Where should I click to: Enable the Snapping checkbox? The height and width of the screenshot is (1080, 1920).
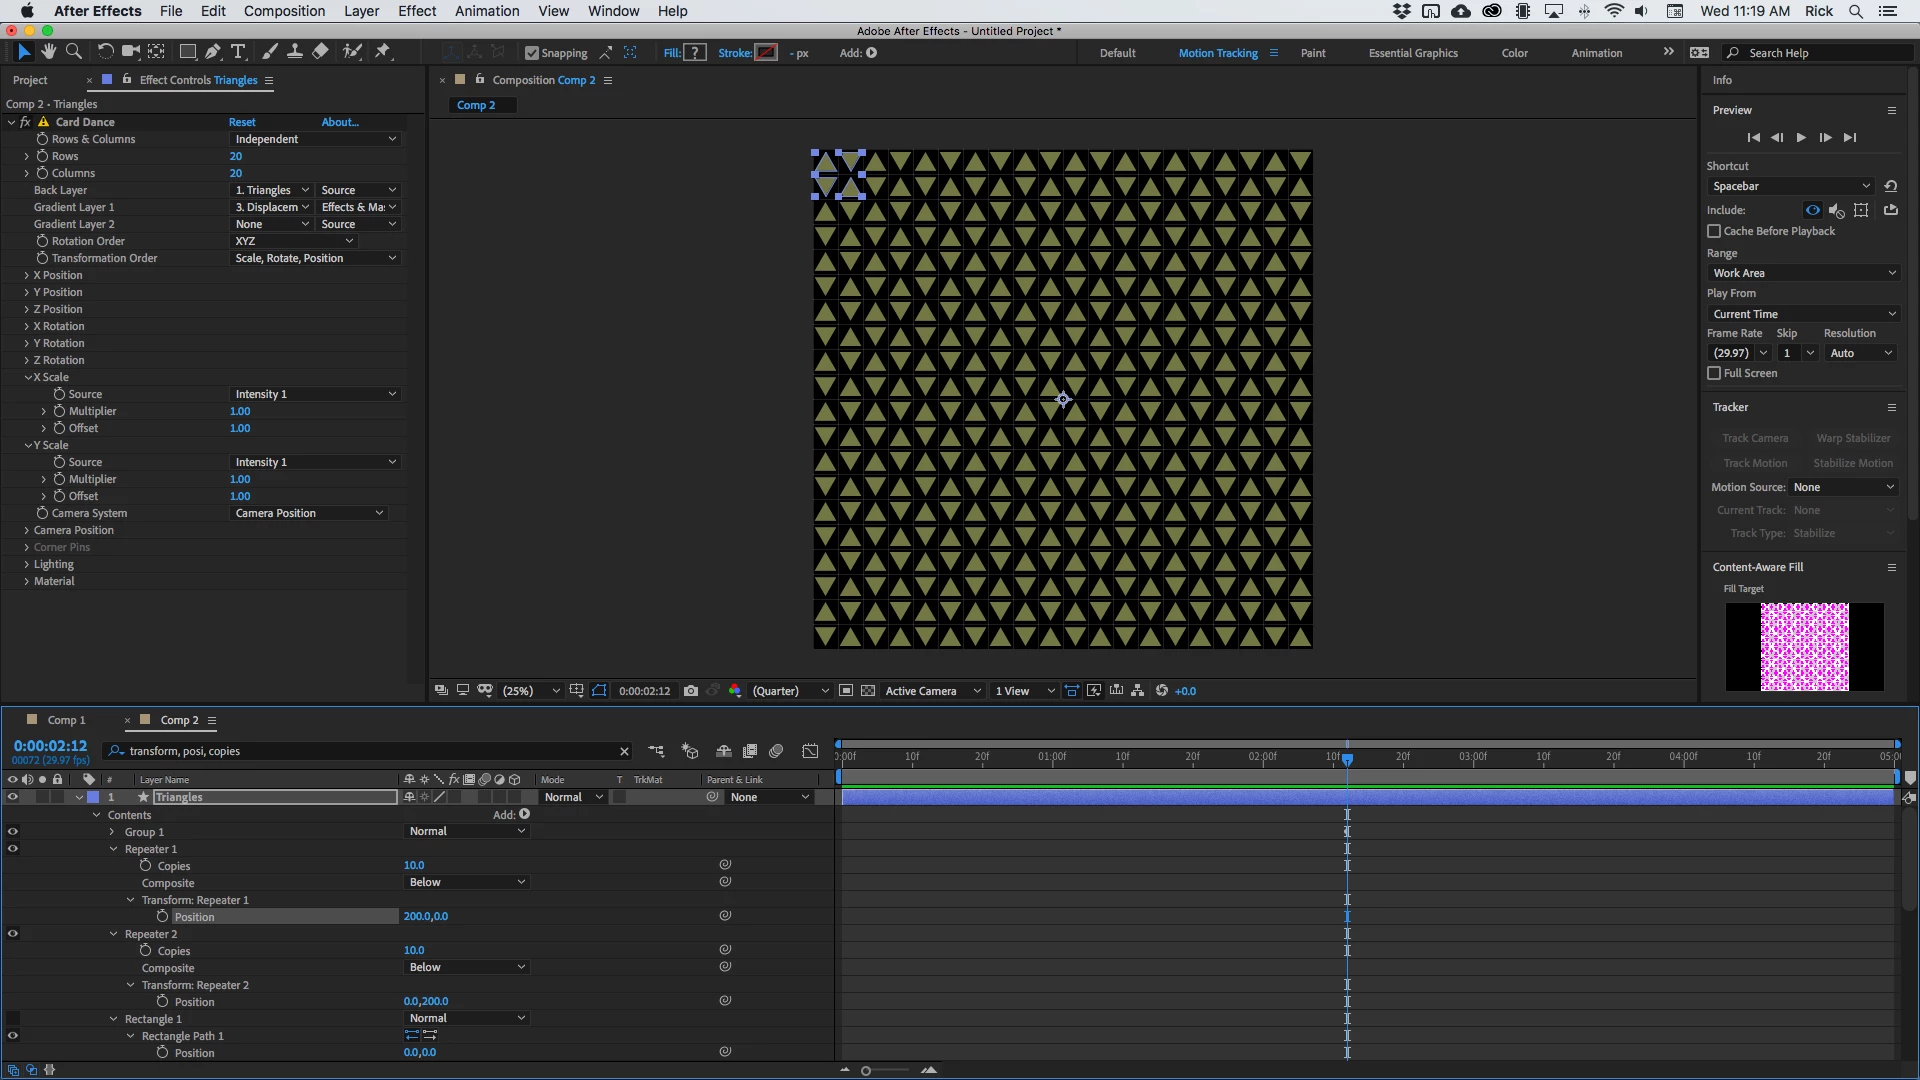pos(532,53)
